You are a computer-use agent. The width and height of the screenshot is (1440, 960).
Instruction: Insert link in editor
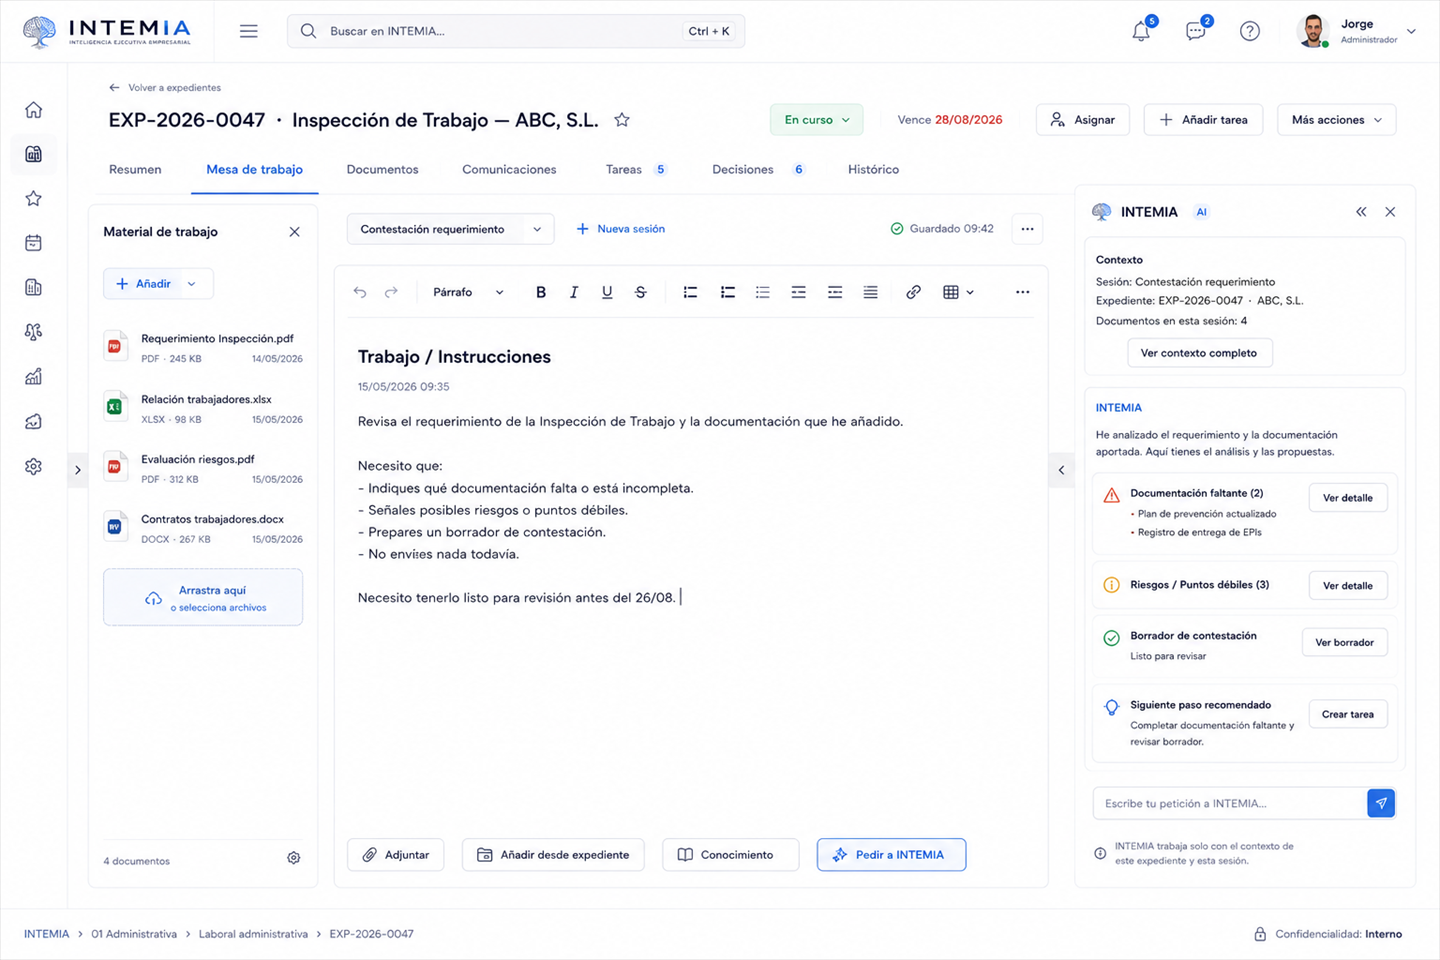(913, 292)
